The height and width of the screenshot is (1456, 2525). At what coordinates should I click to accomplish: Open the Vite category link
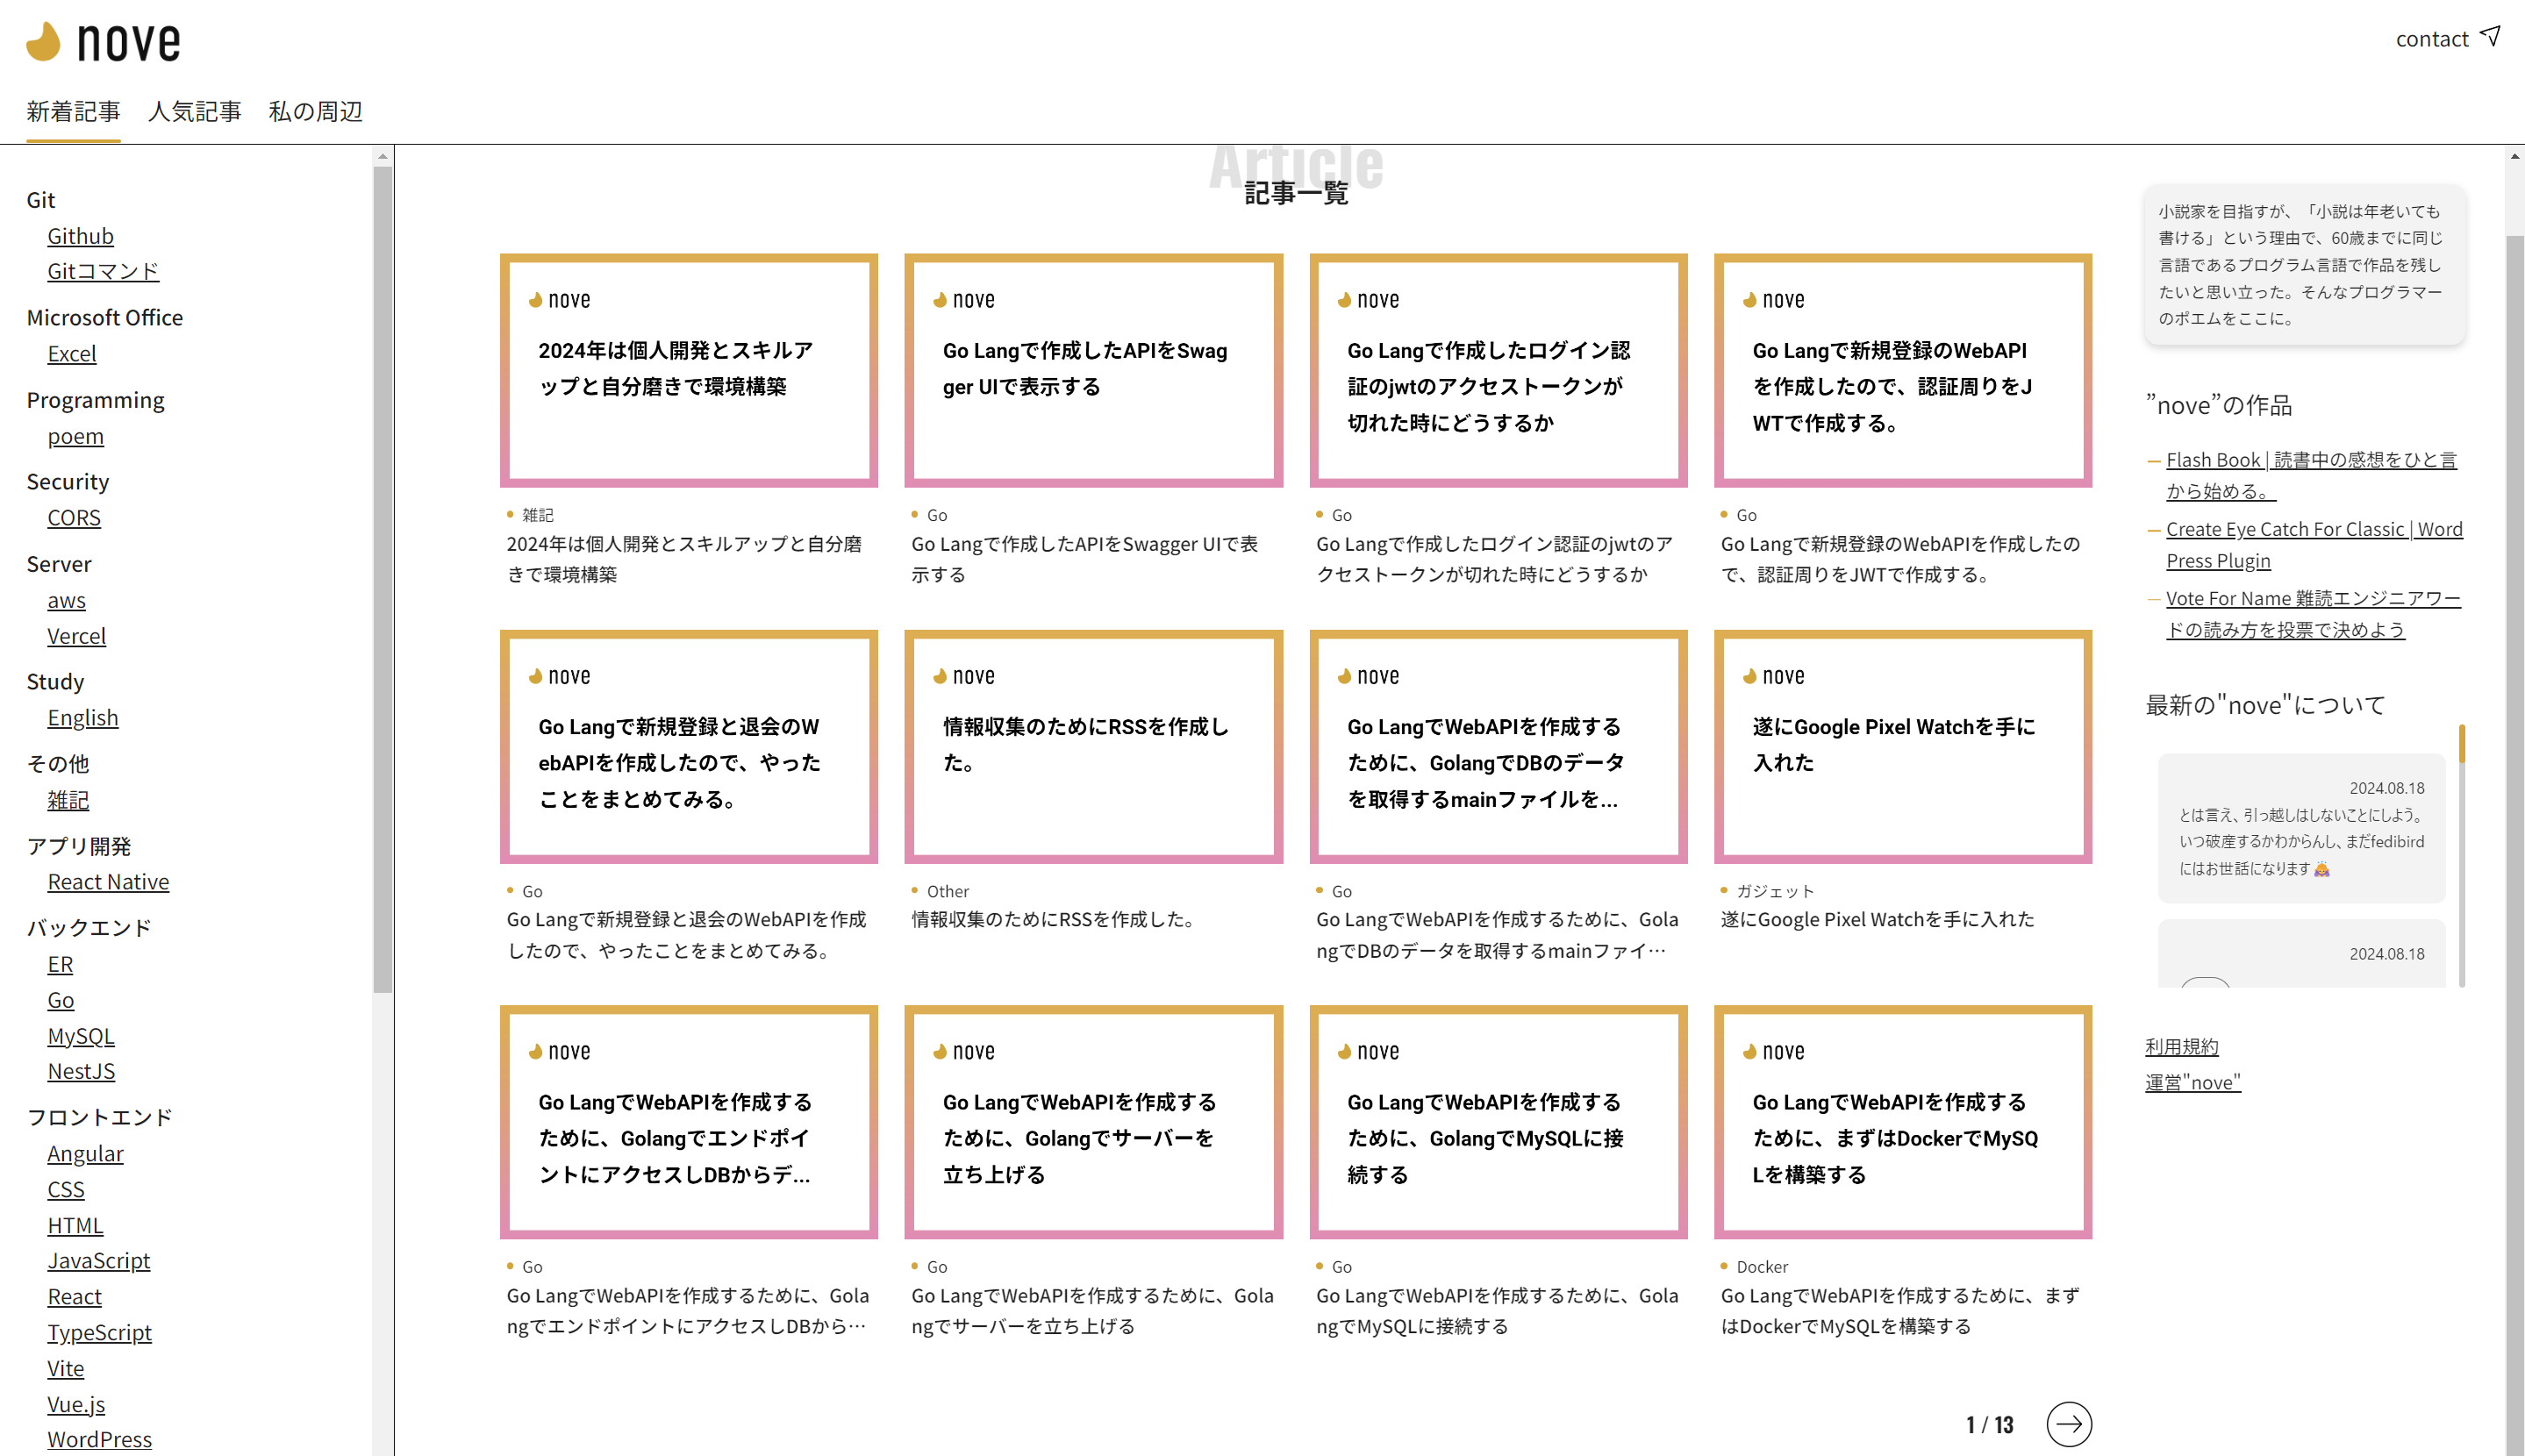tap(65, 1368)
